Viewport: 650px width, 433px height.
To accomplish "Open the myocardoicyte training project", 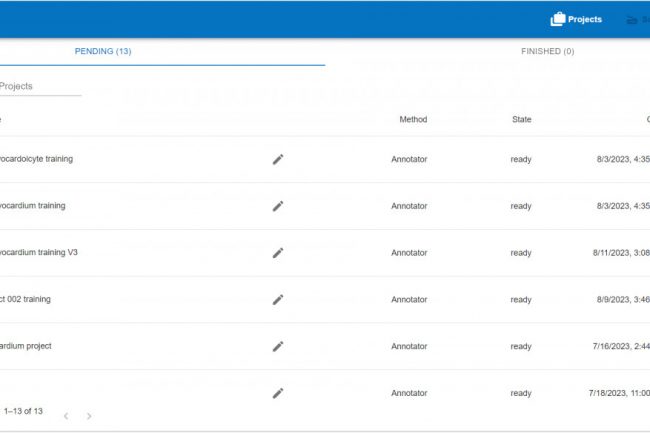I will click(36, 159).
